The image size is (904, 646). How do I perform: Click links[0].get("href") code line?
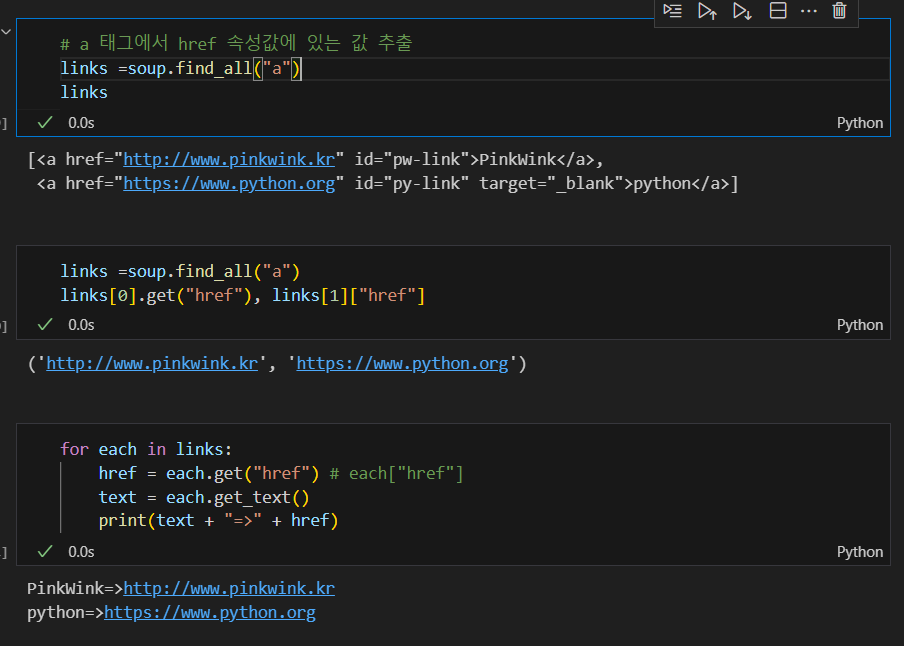pos(243,295)
